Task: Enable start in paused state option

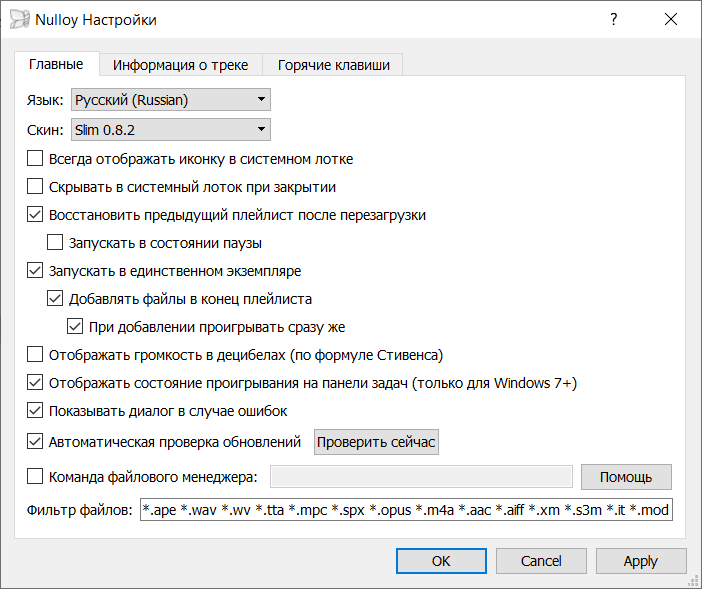Action: pyautogui.click(x=55, y=242)
